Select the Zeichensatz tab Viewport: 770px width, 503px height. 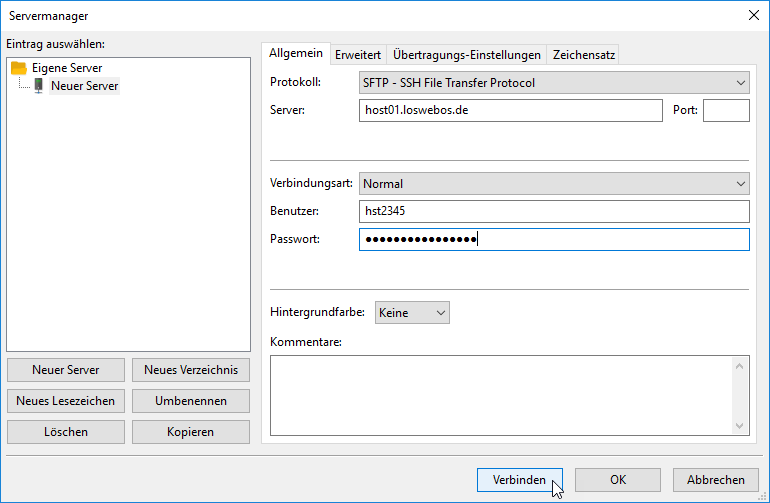point(584,55)
